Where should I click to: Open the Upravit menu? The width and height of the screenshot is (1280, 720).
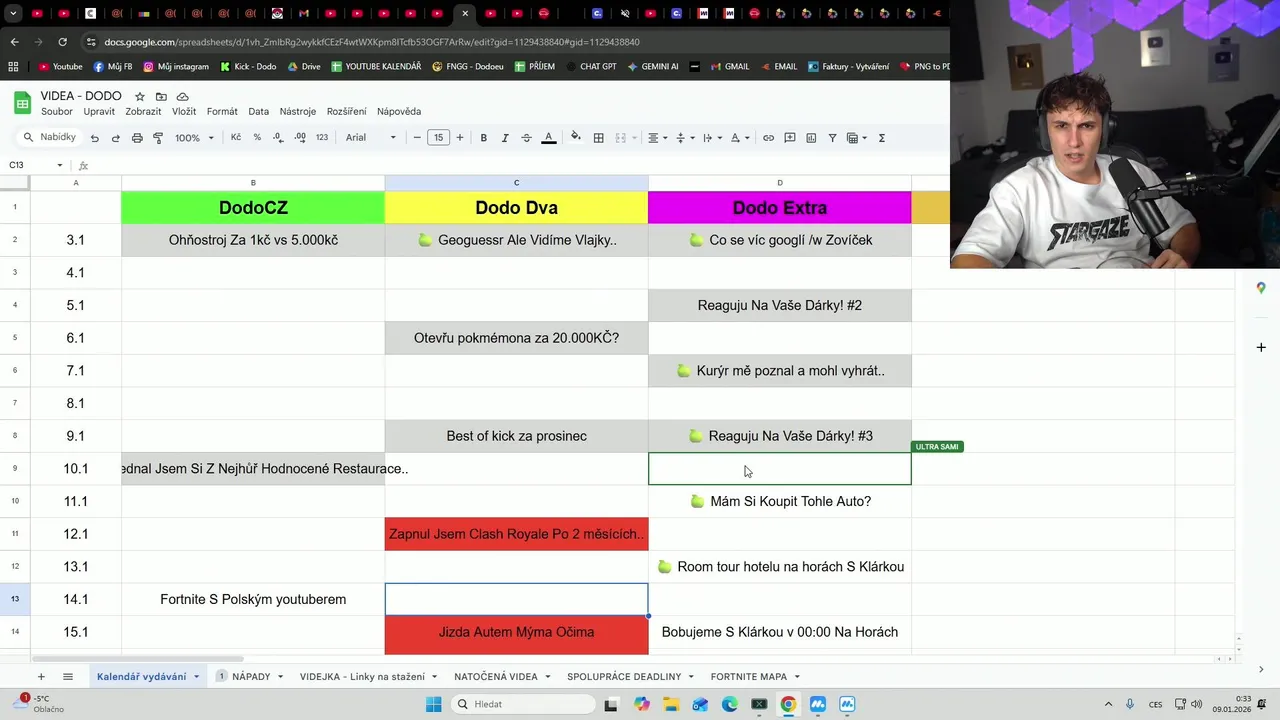[99, 111]
